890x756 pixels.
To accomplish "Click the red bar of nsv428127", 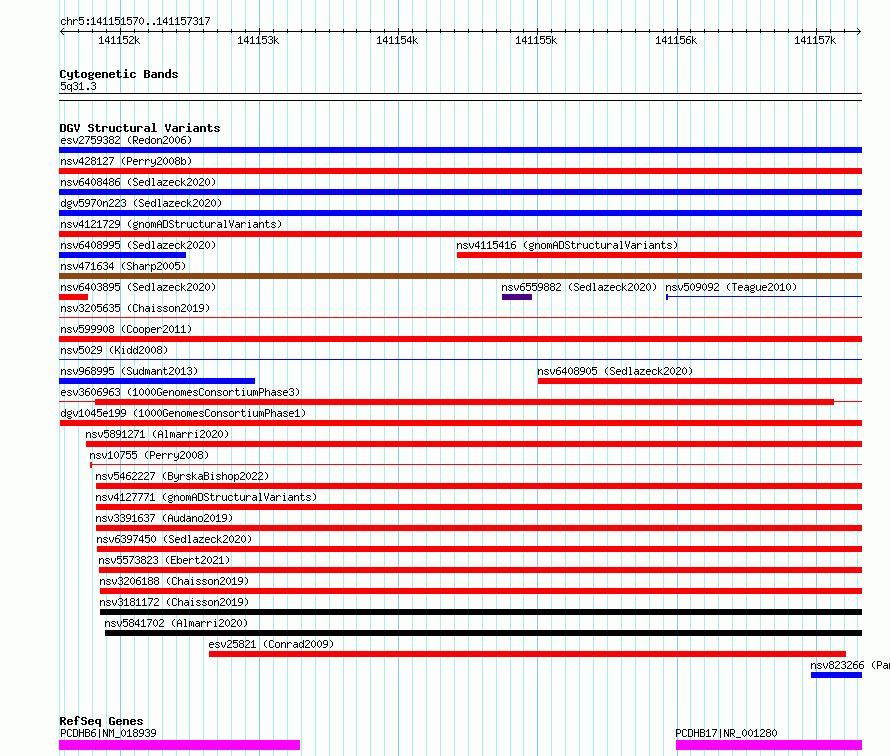I will point(460,171).
